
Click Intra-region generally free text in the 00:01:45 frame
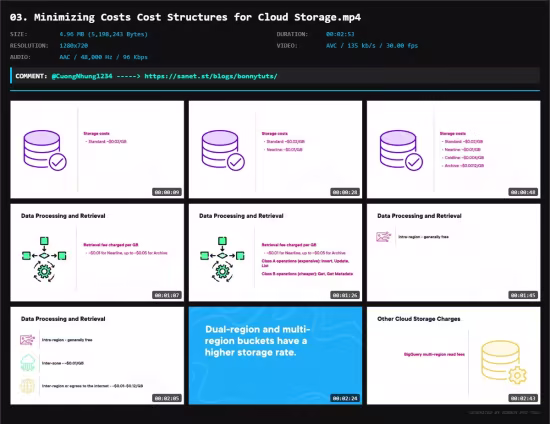(x=423, y=237)
